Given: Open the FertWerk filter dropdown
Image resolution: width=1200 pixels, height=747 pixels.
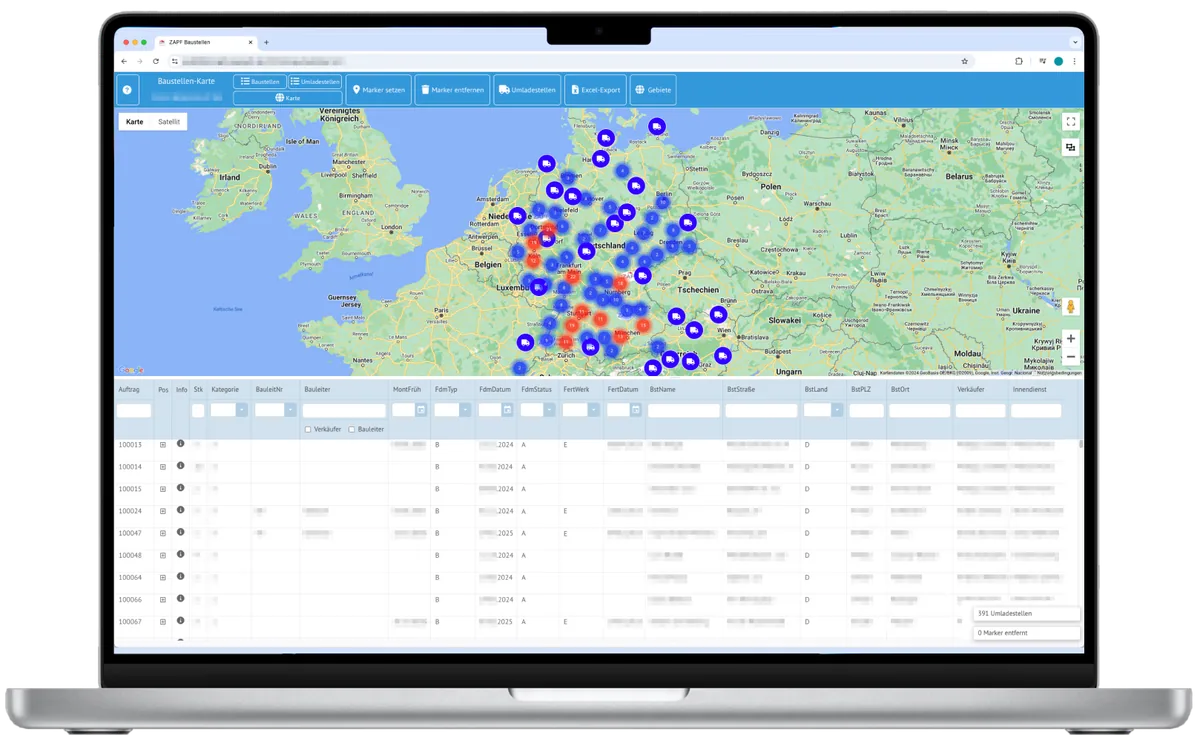Looking at the screenshot, I should point(593,410).
